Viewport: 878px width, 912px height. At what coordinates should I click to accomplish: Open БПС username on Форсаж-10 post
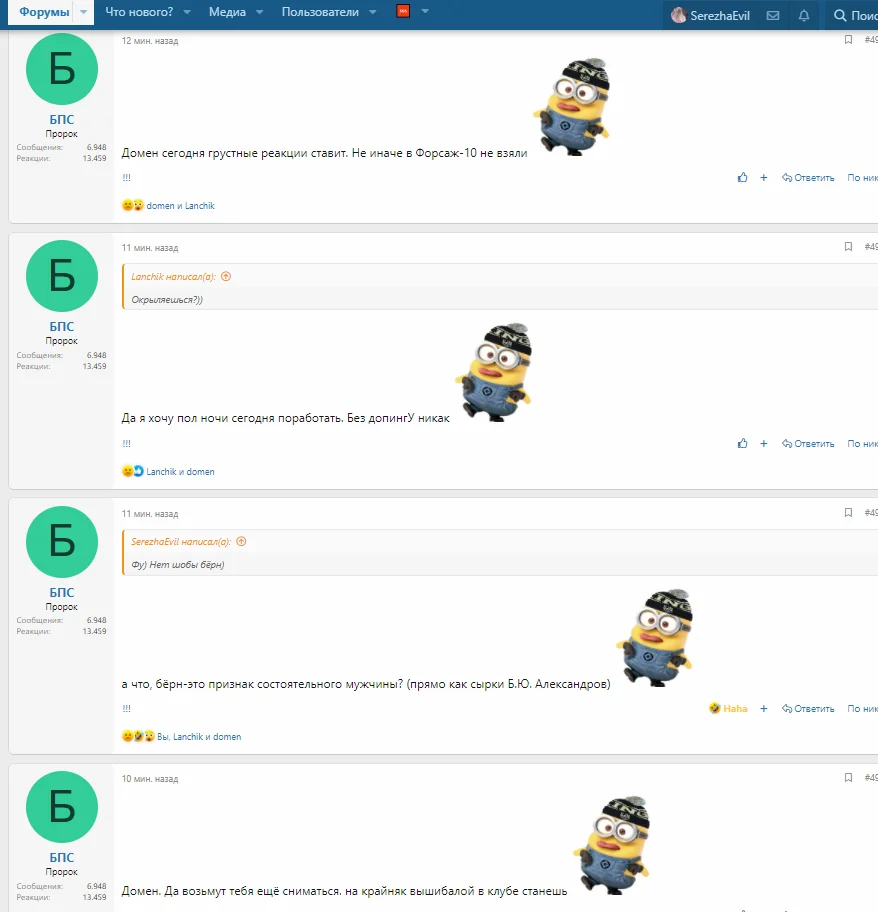pos(62,119)
